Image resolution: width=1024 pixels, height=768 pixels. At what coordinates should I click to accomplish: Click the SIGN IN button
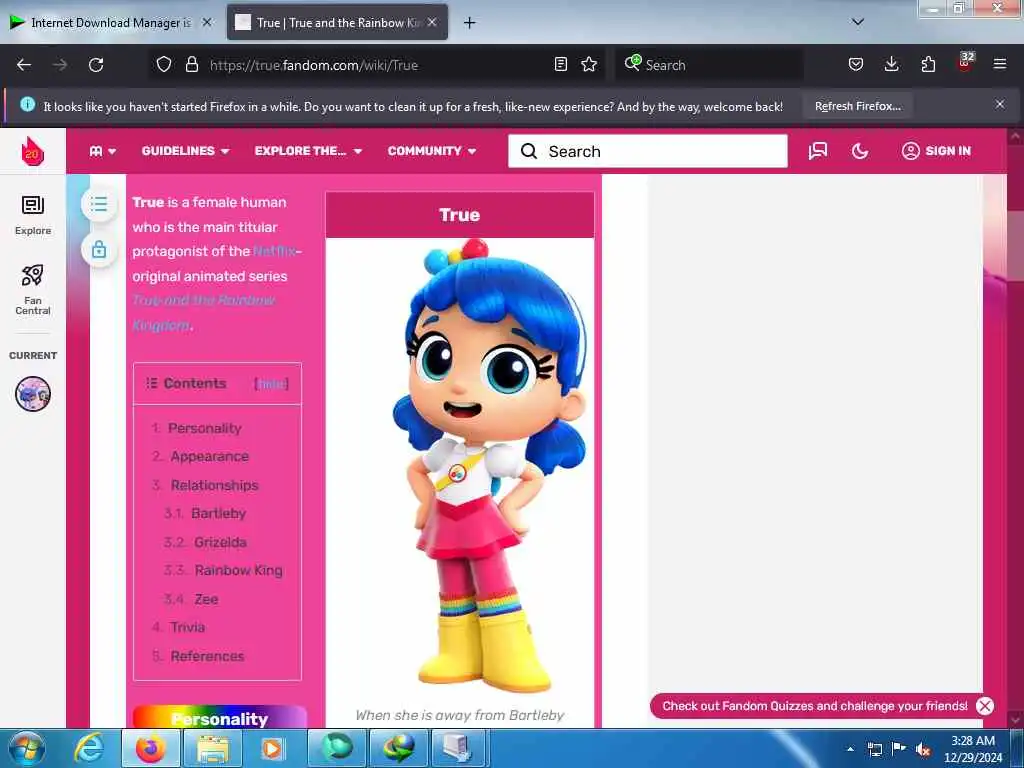pos(936,151)
